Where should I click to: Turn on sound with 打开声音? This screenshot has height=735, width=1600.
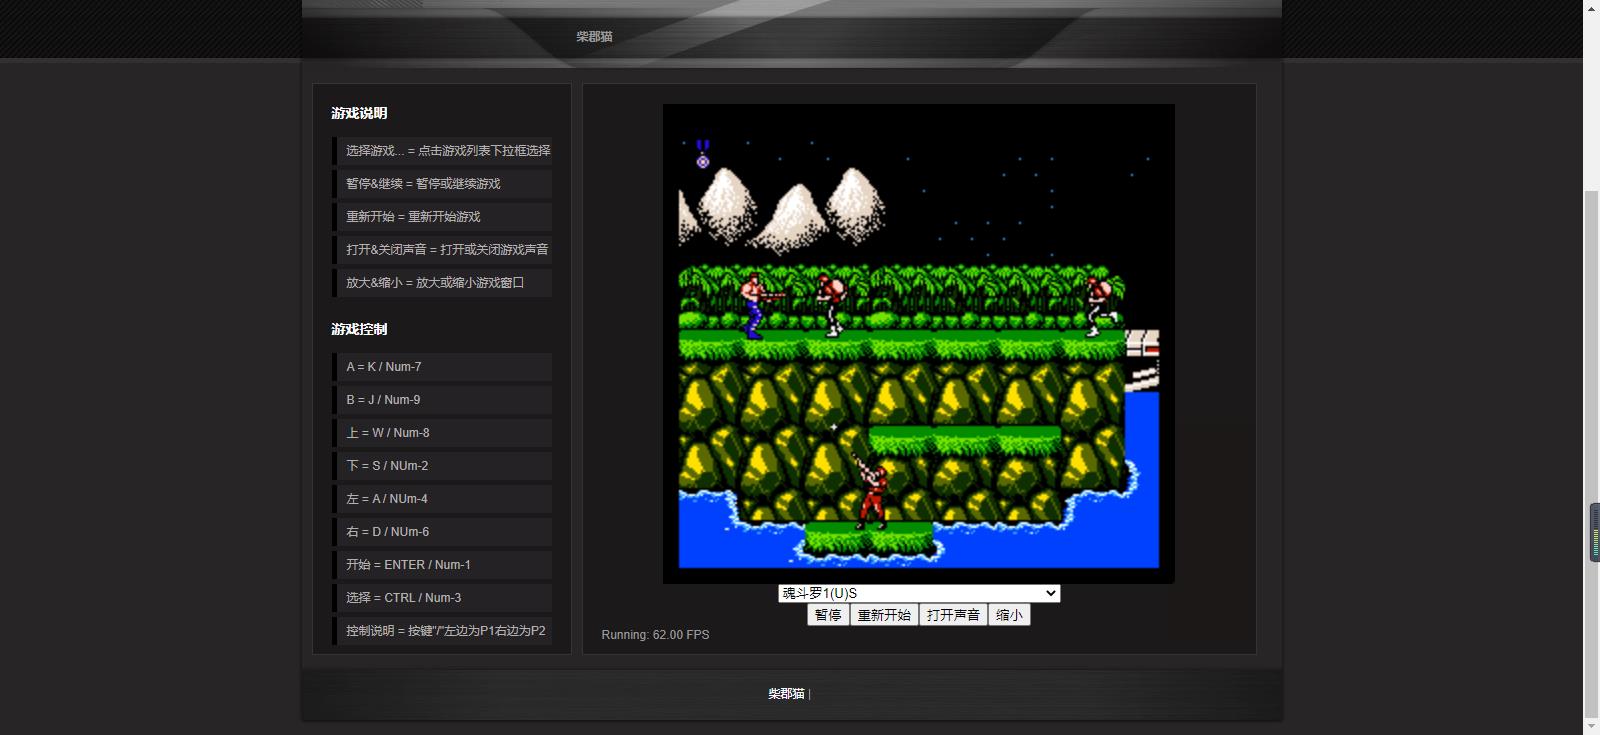click(x=953, y=615)
